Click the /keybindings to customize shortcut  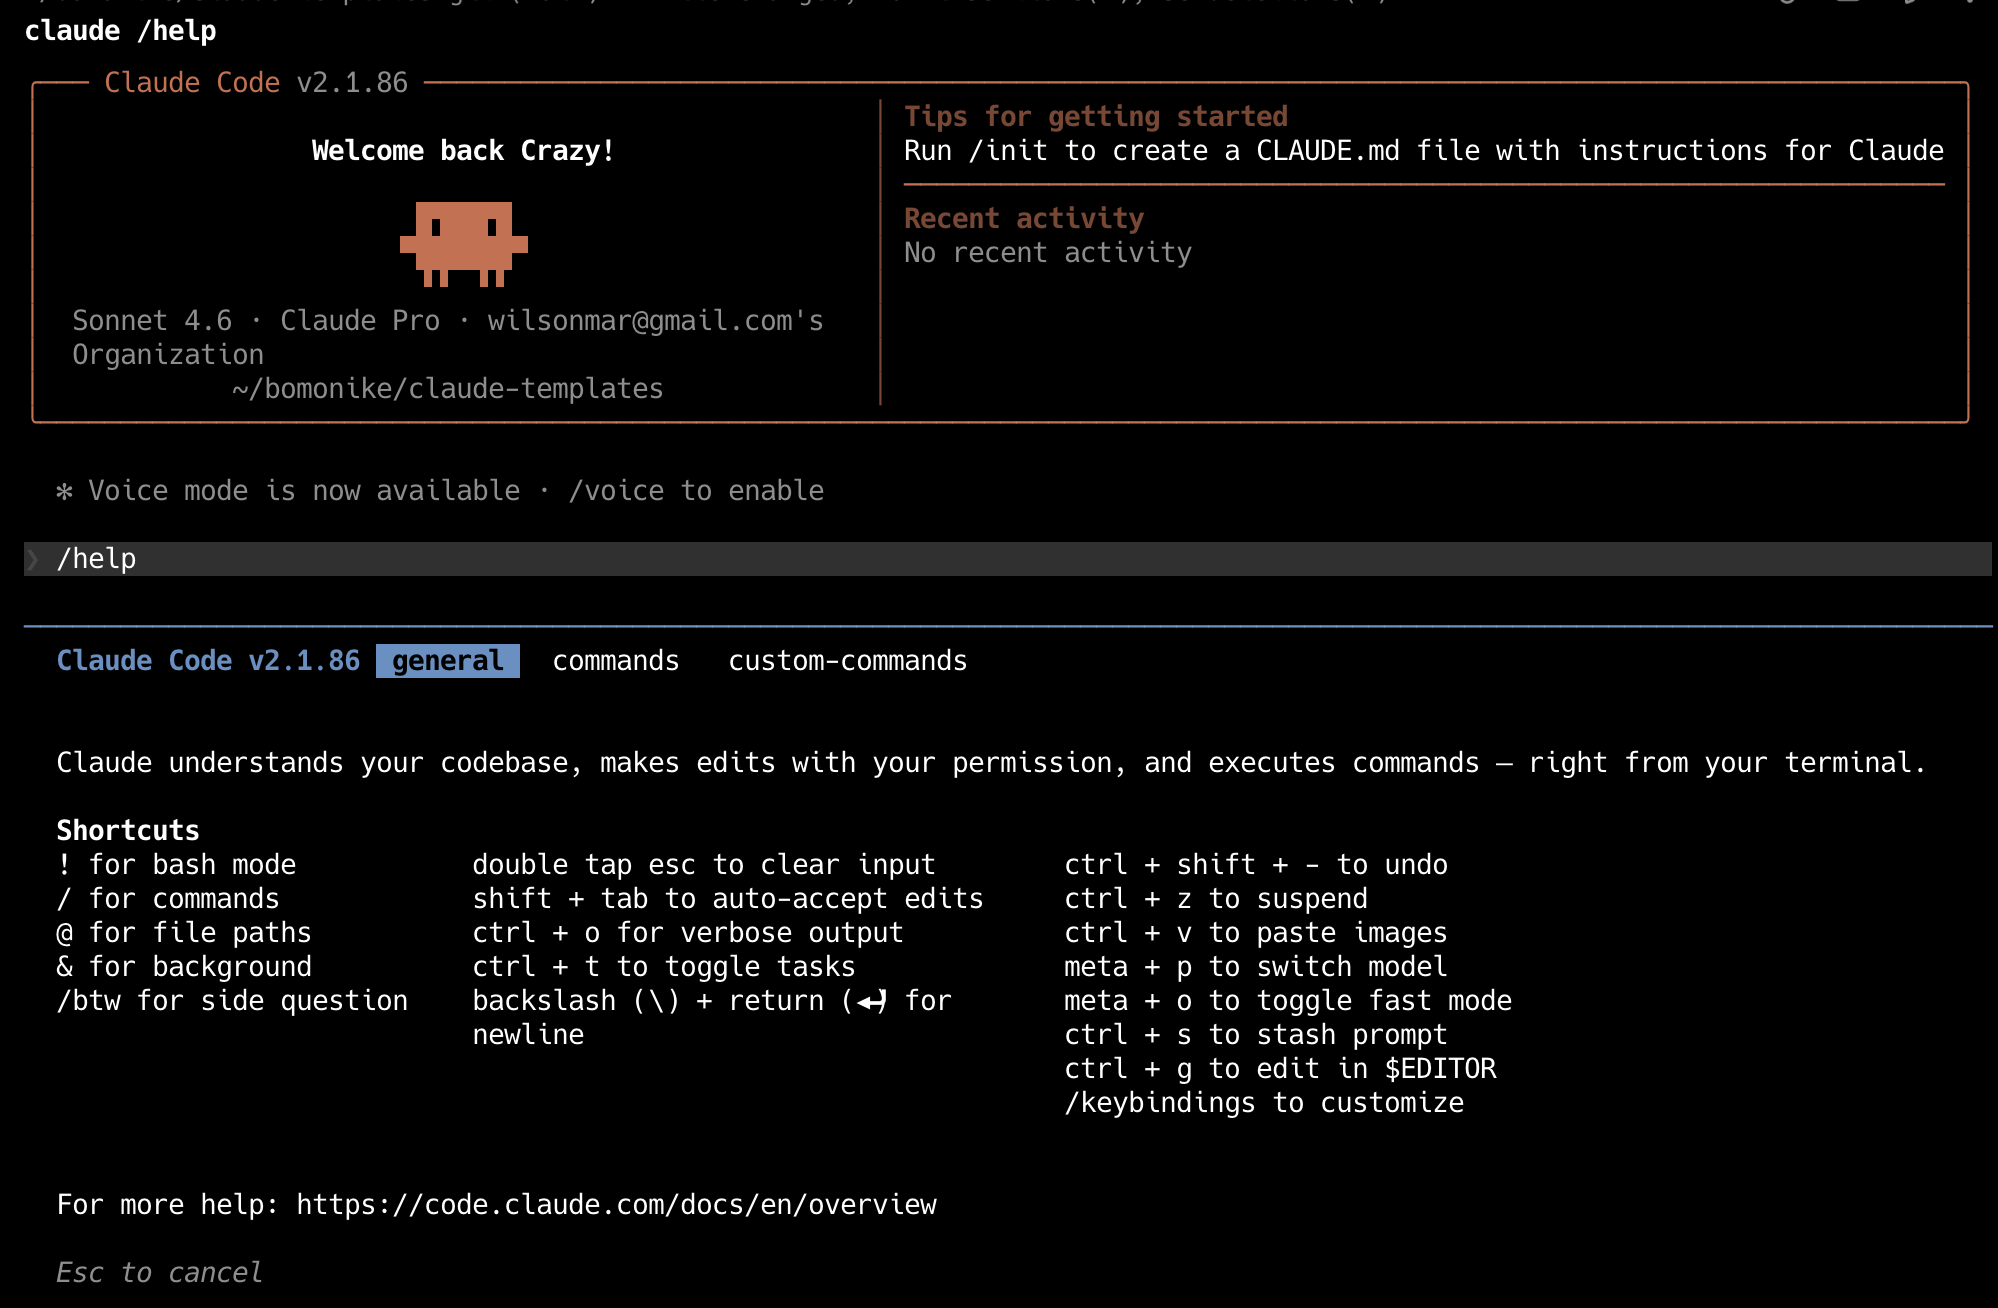coord(1263,1102)
